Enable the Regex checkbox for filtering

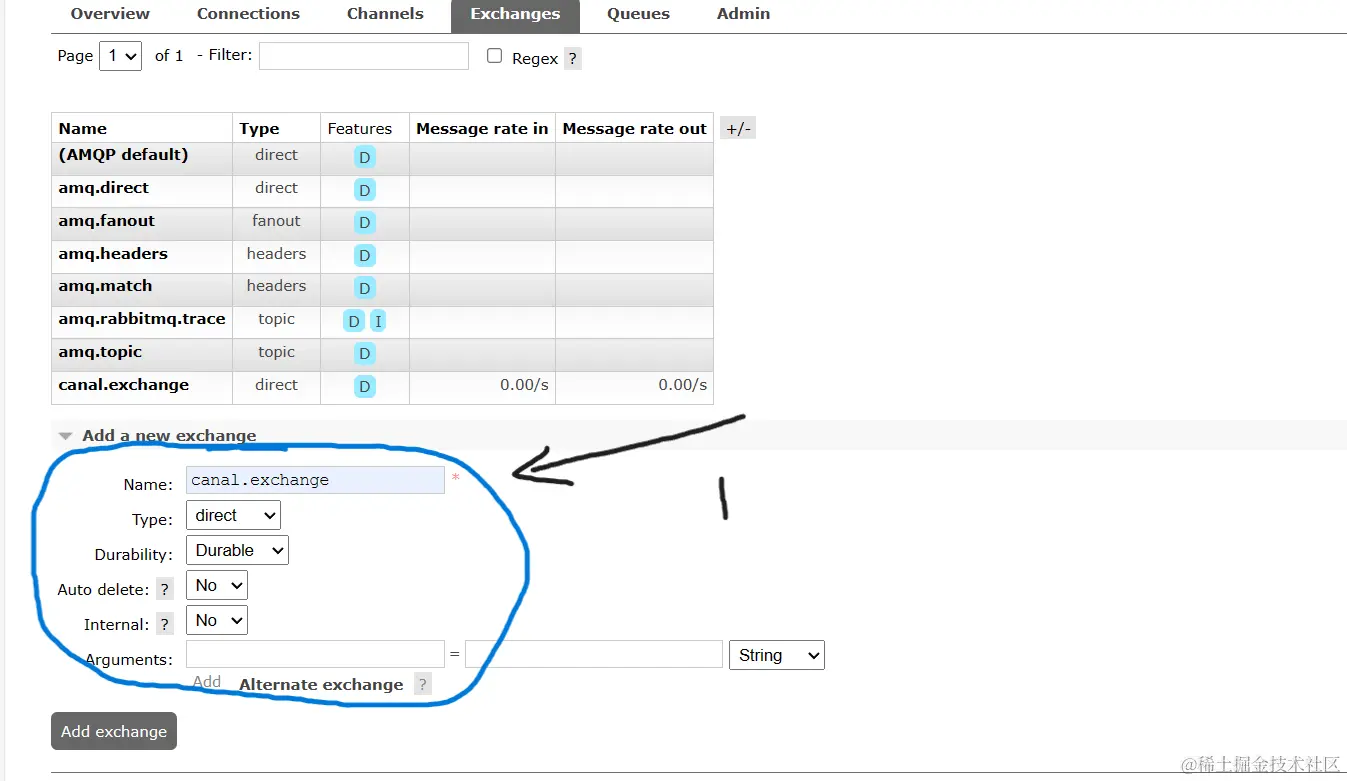[494, 56]
